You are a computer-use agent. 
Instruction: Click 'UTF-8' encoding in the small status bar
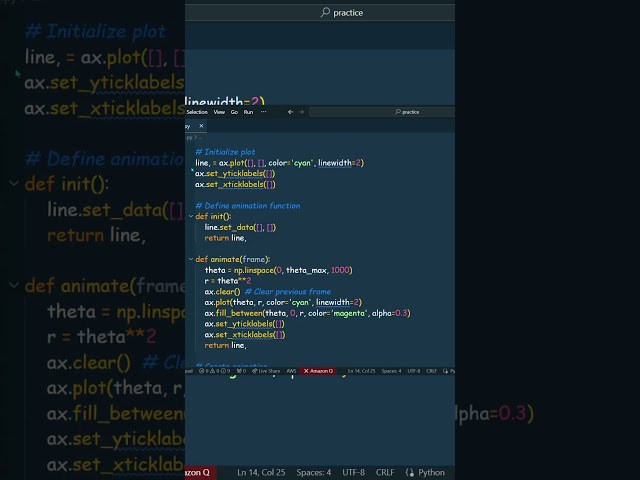[x=413, y=371]
